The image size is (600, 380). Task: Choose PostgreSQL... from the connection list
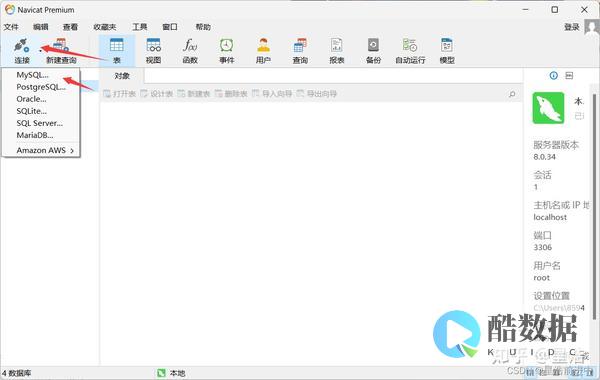tap(41, 87)
